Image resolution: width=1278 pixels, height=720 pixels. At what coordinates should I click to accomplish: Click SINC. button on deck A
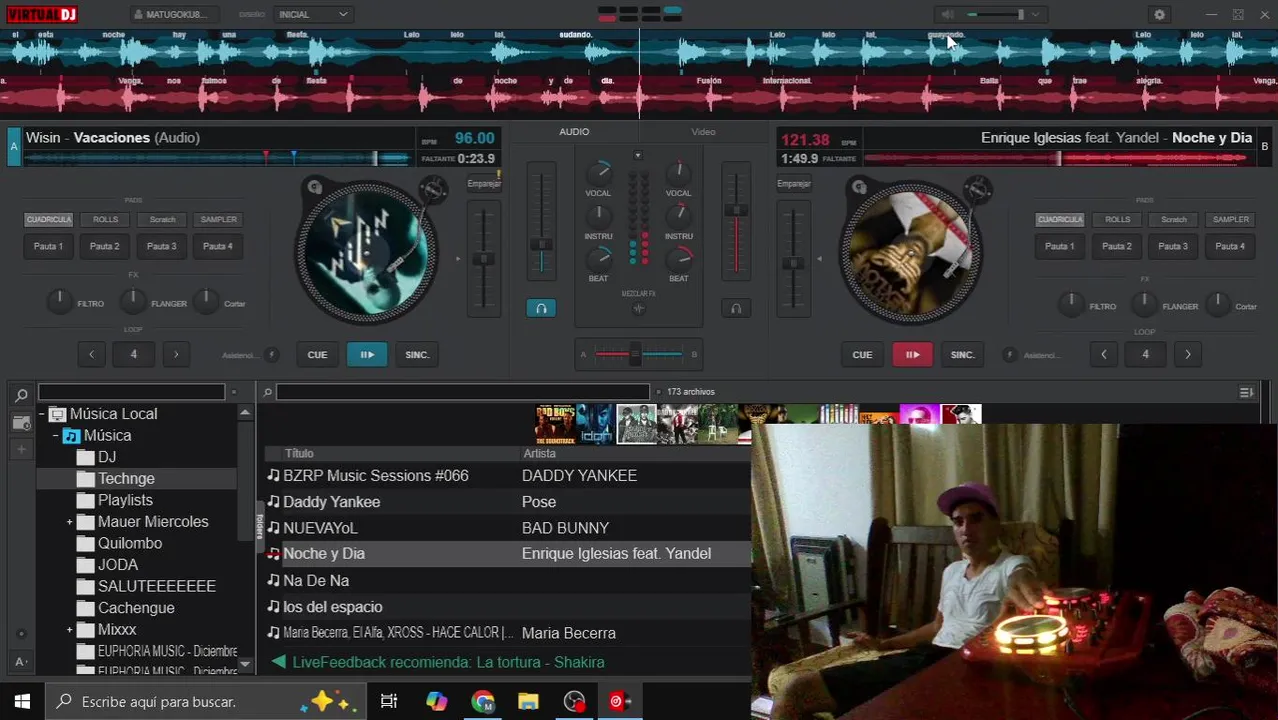pyautogui.click(x=417, y=354)
